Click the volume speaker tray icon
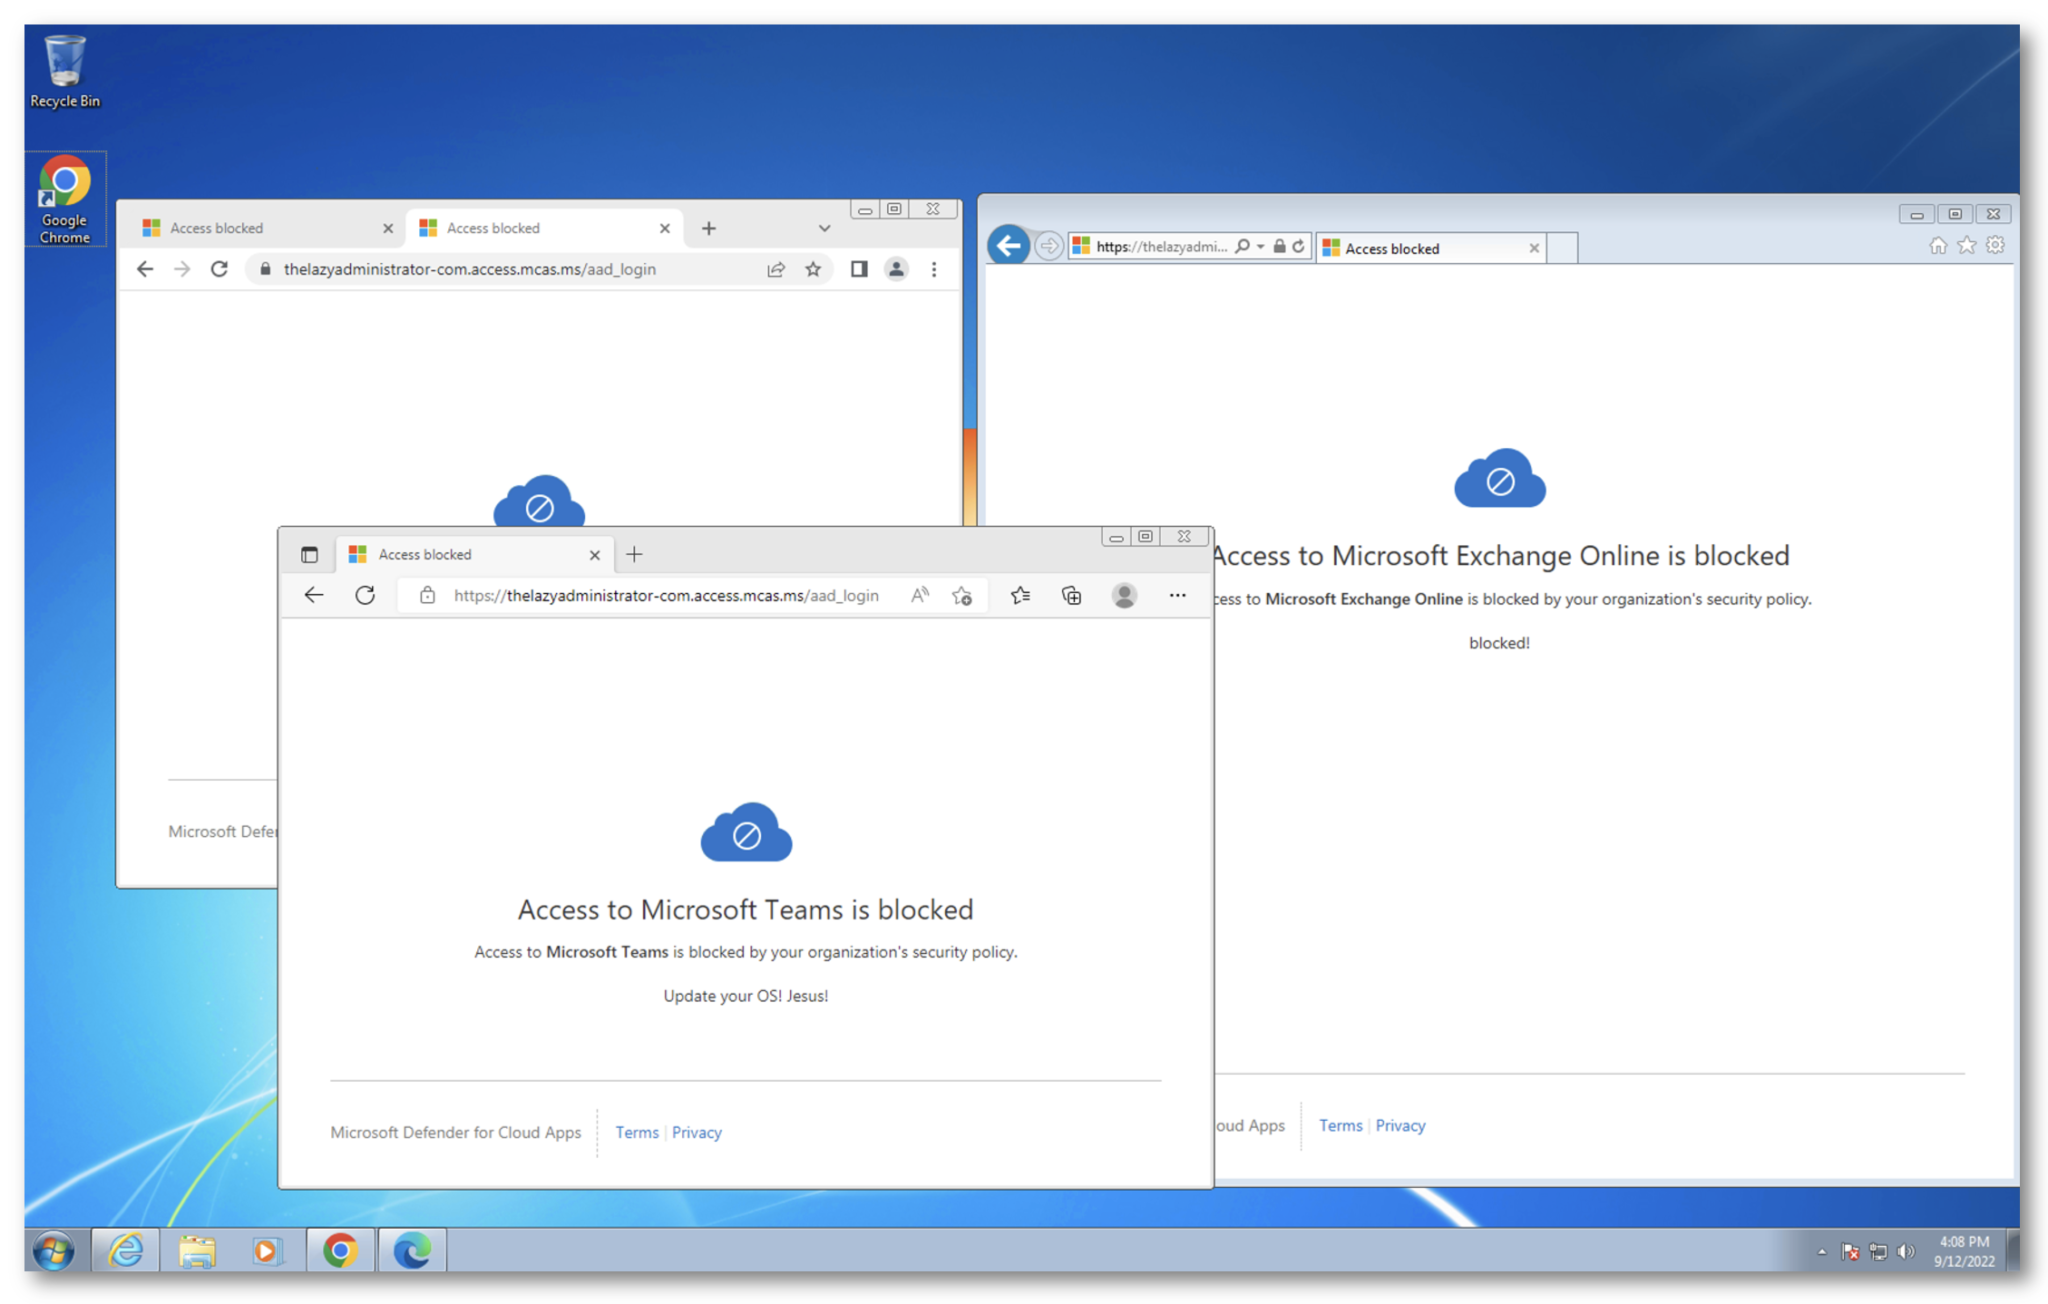 (1906, 1251)
